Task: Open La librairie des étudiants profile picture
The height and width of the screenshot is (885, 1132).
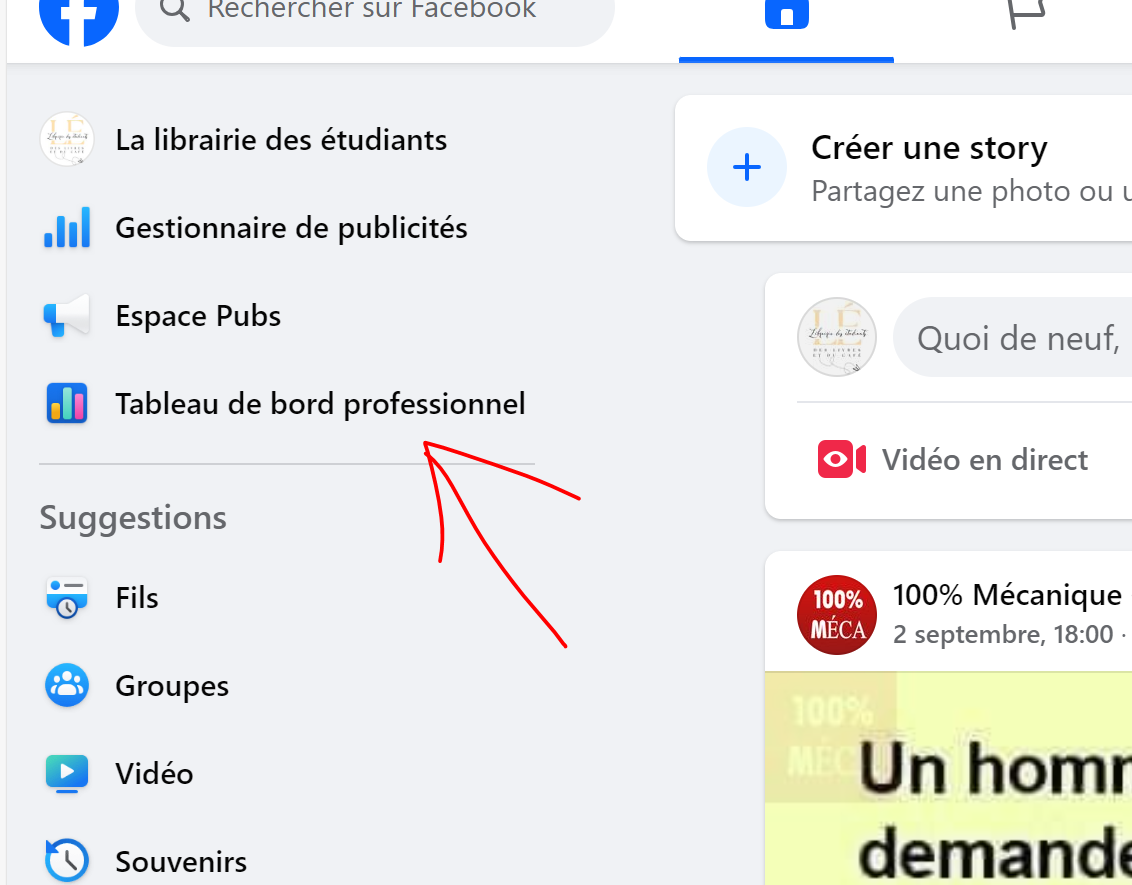Action: click(67, 139)
